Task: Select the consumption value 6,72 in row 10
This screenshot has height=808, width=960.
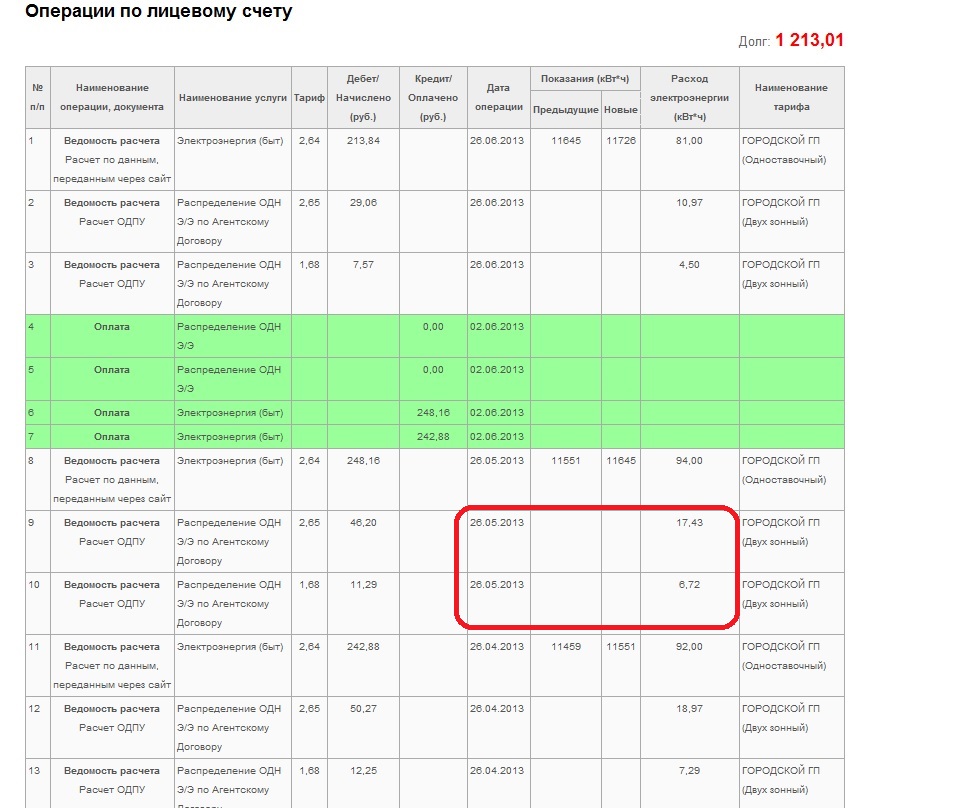Action: pos(689,585)
